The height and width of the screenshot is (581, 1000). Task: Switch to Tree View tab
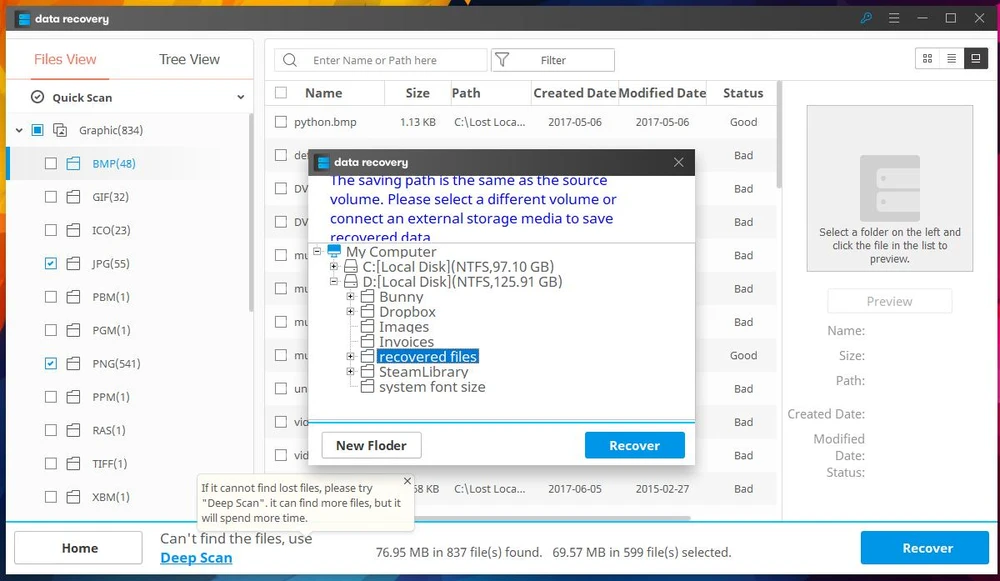[x=189, y=59]
